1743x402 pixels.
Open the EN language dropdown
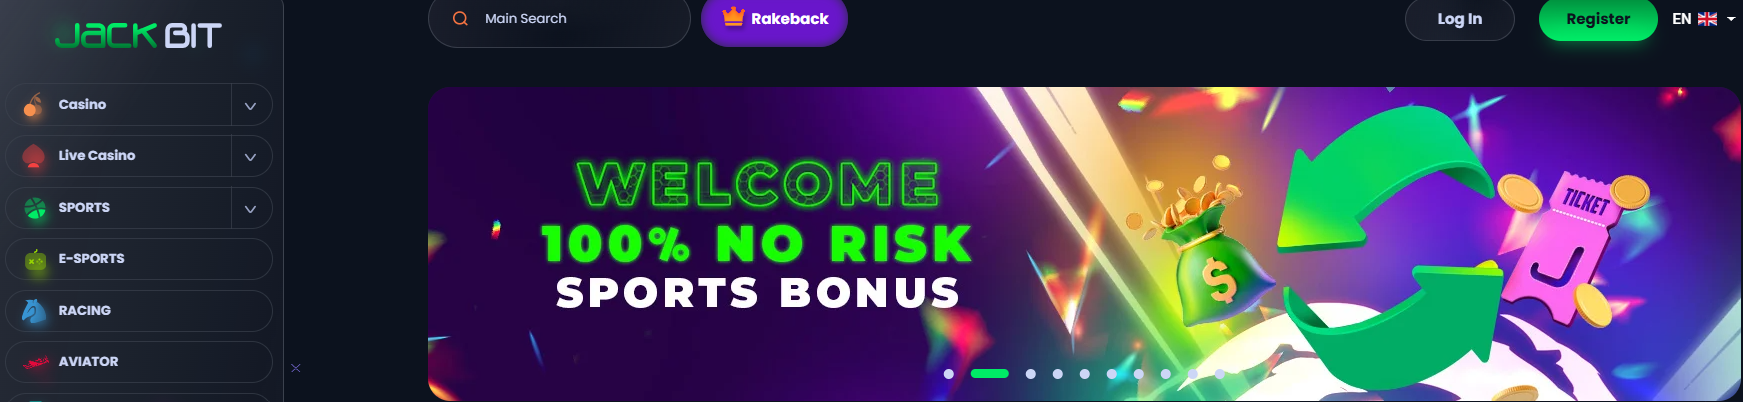tap(1703, 19)
